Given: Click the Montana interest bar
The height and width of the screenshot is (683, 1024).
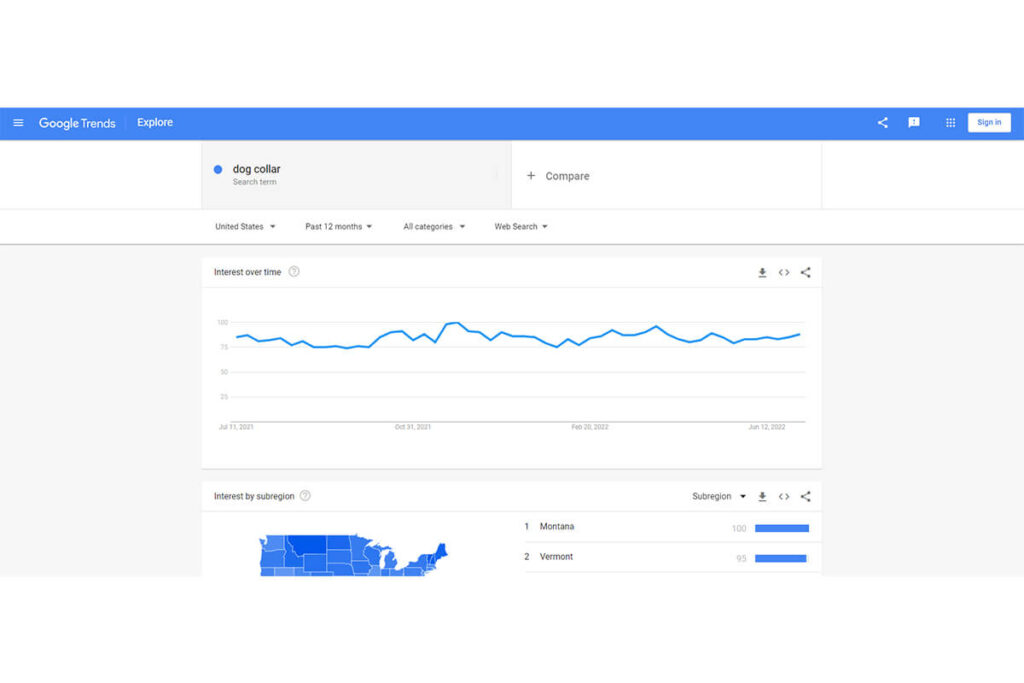Looking at the screenshot, I should (x=782, y=528).
